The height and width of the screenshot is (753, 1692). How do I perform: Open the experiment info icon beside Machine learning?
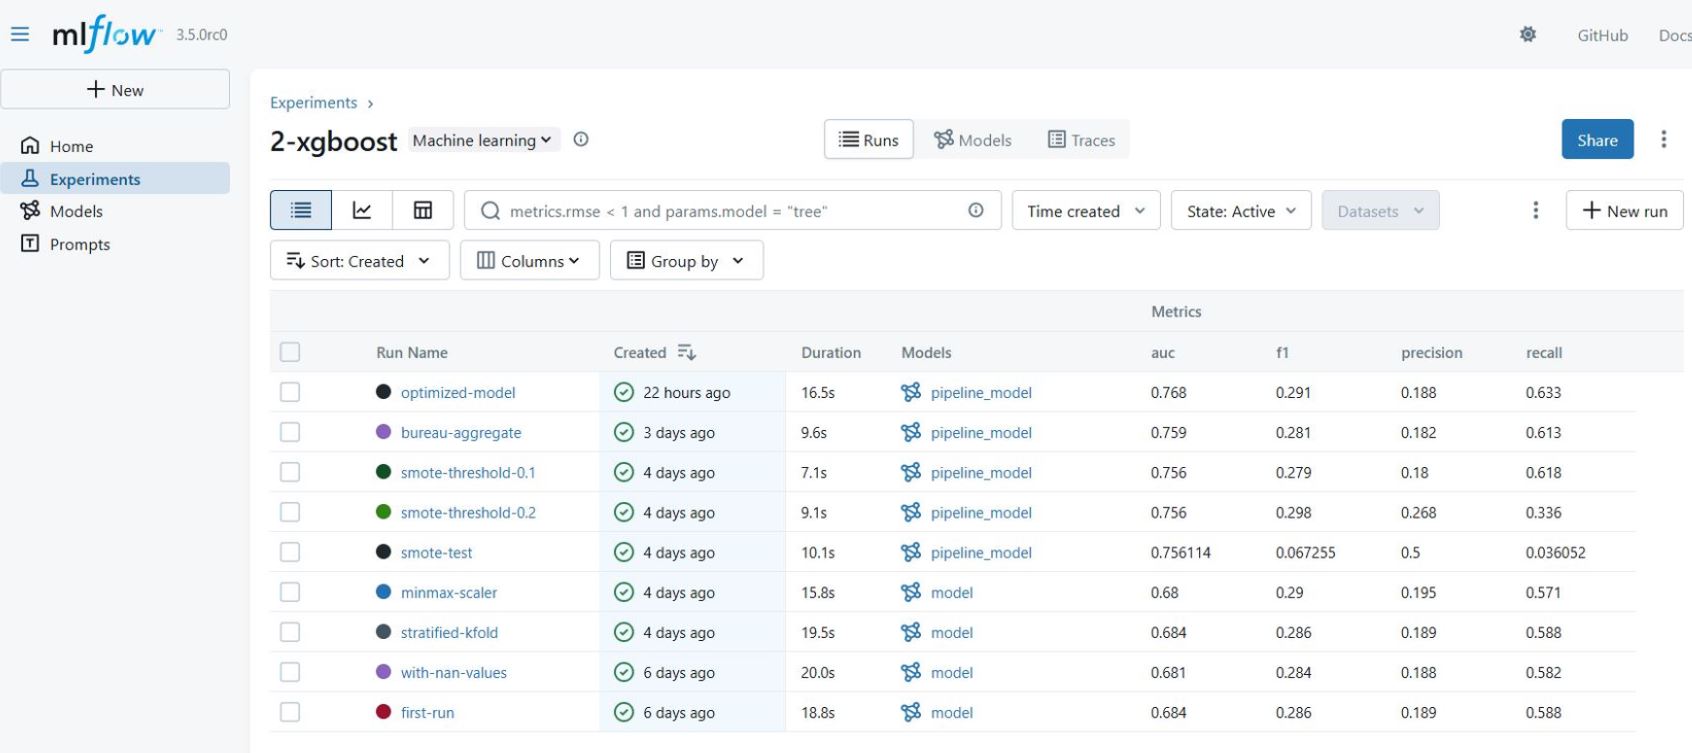(581, 140)
